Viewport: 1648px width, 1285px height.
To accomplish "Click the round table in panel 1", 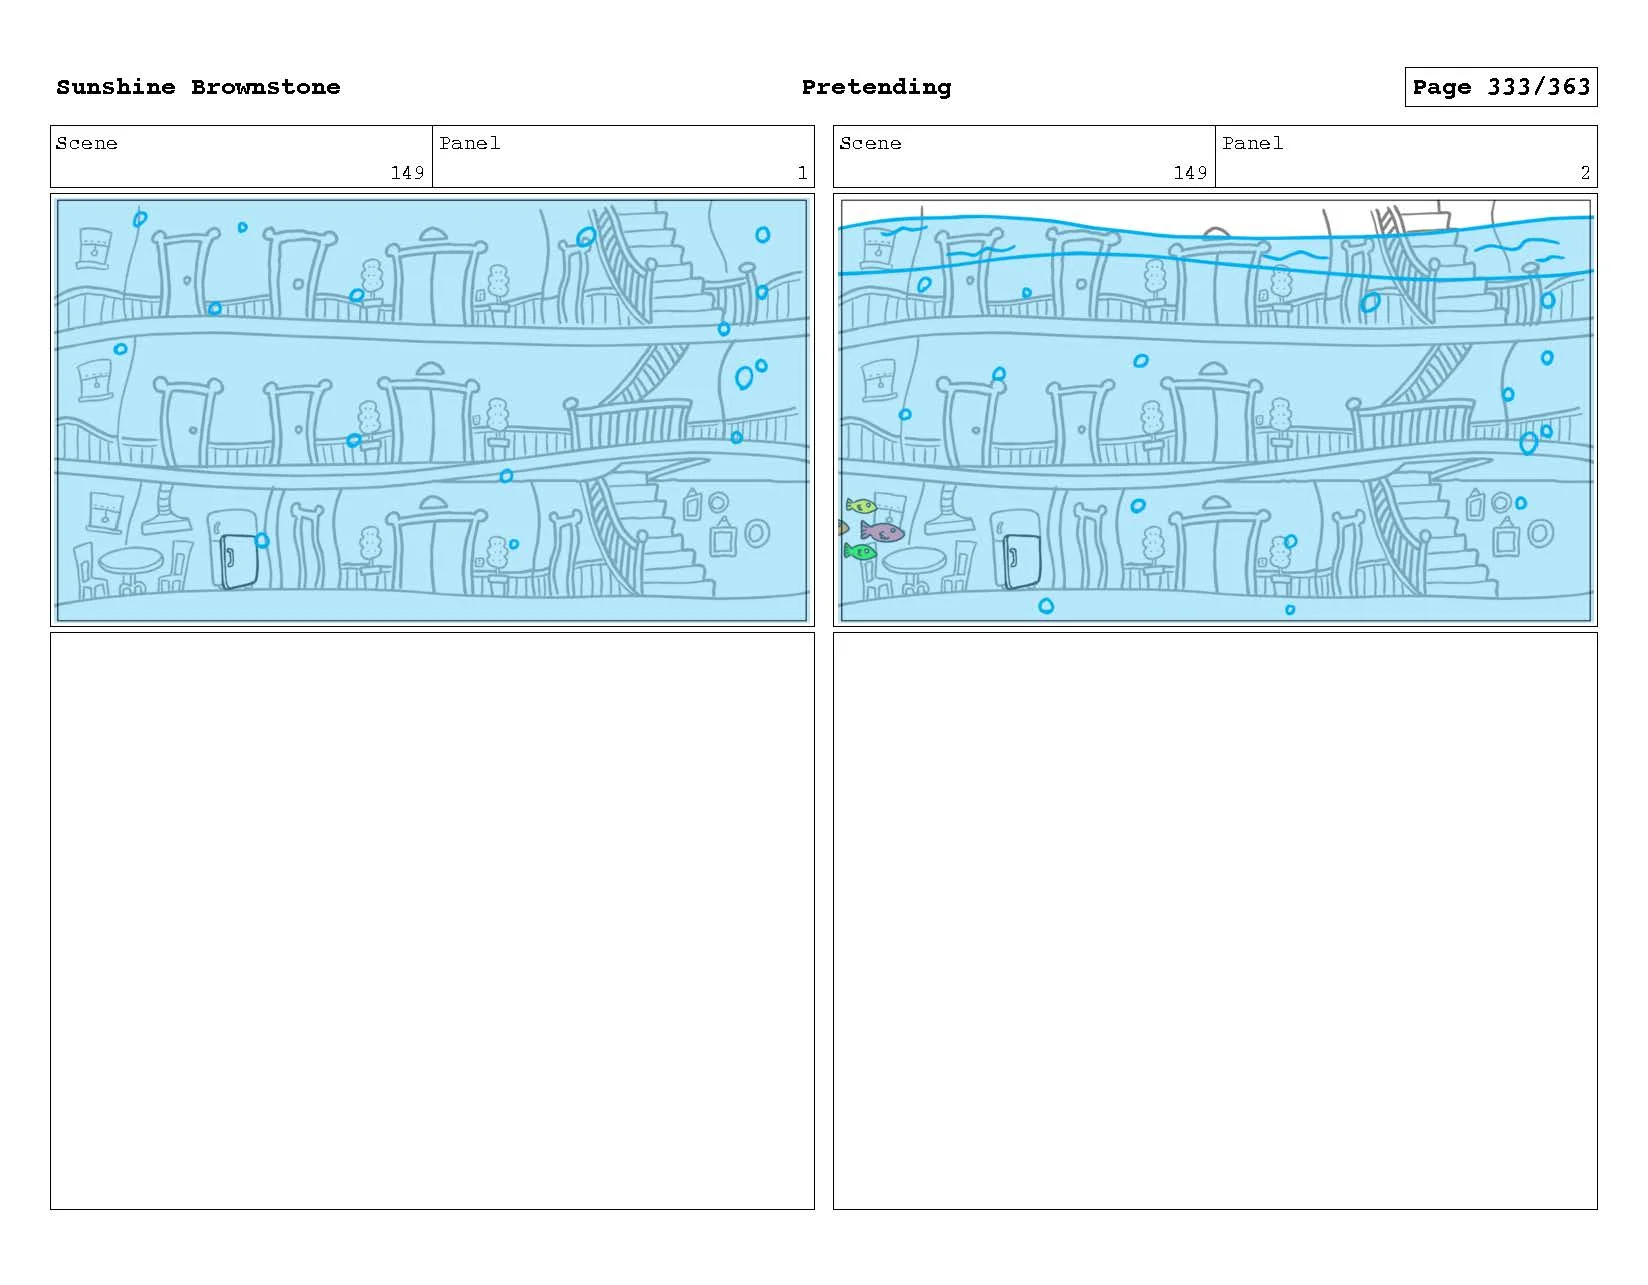I will pyautogui.click(x=131, y=569).
